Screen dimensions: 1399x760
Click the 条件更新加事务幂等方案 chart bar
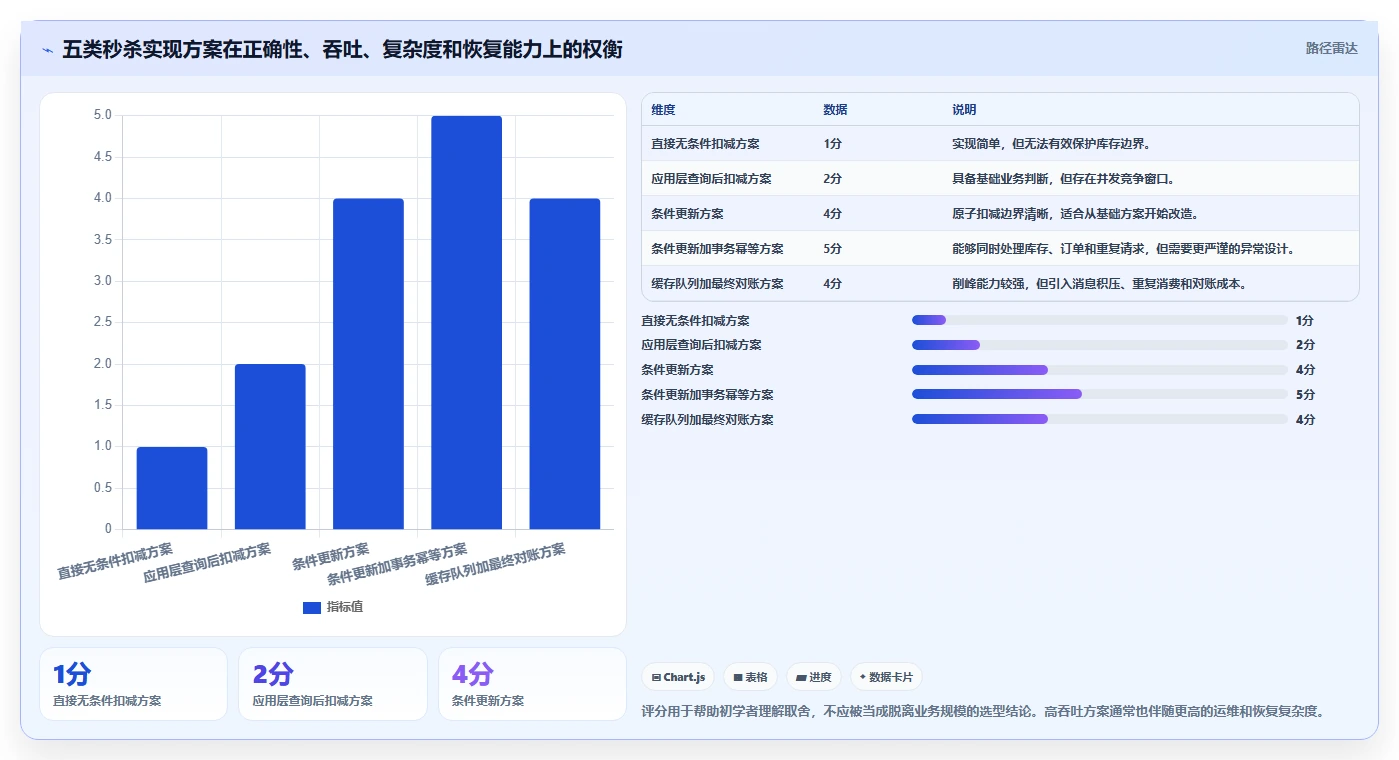coord(466,322)
